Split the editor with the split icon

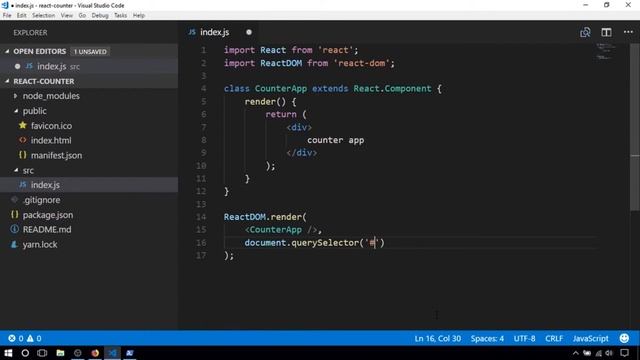(x=606, y=32)
